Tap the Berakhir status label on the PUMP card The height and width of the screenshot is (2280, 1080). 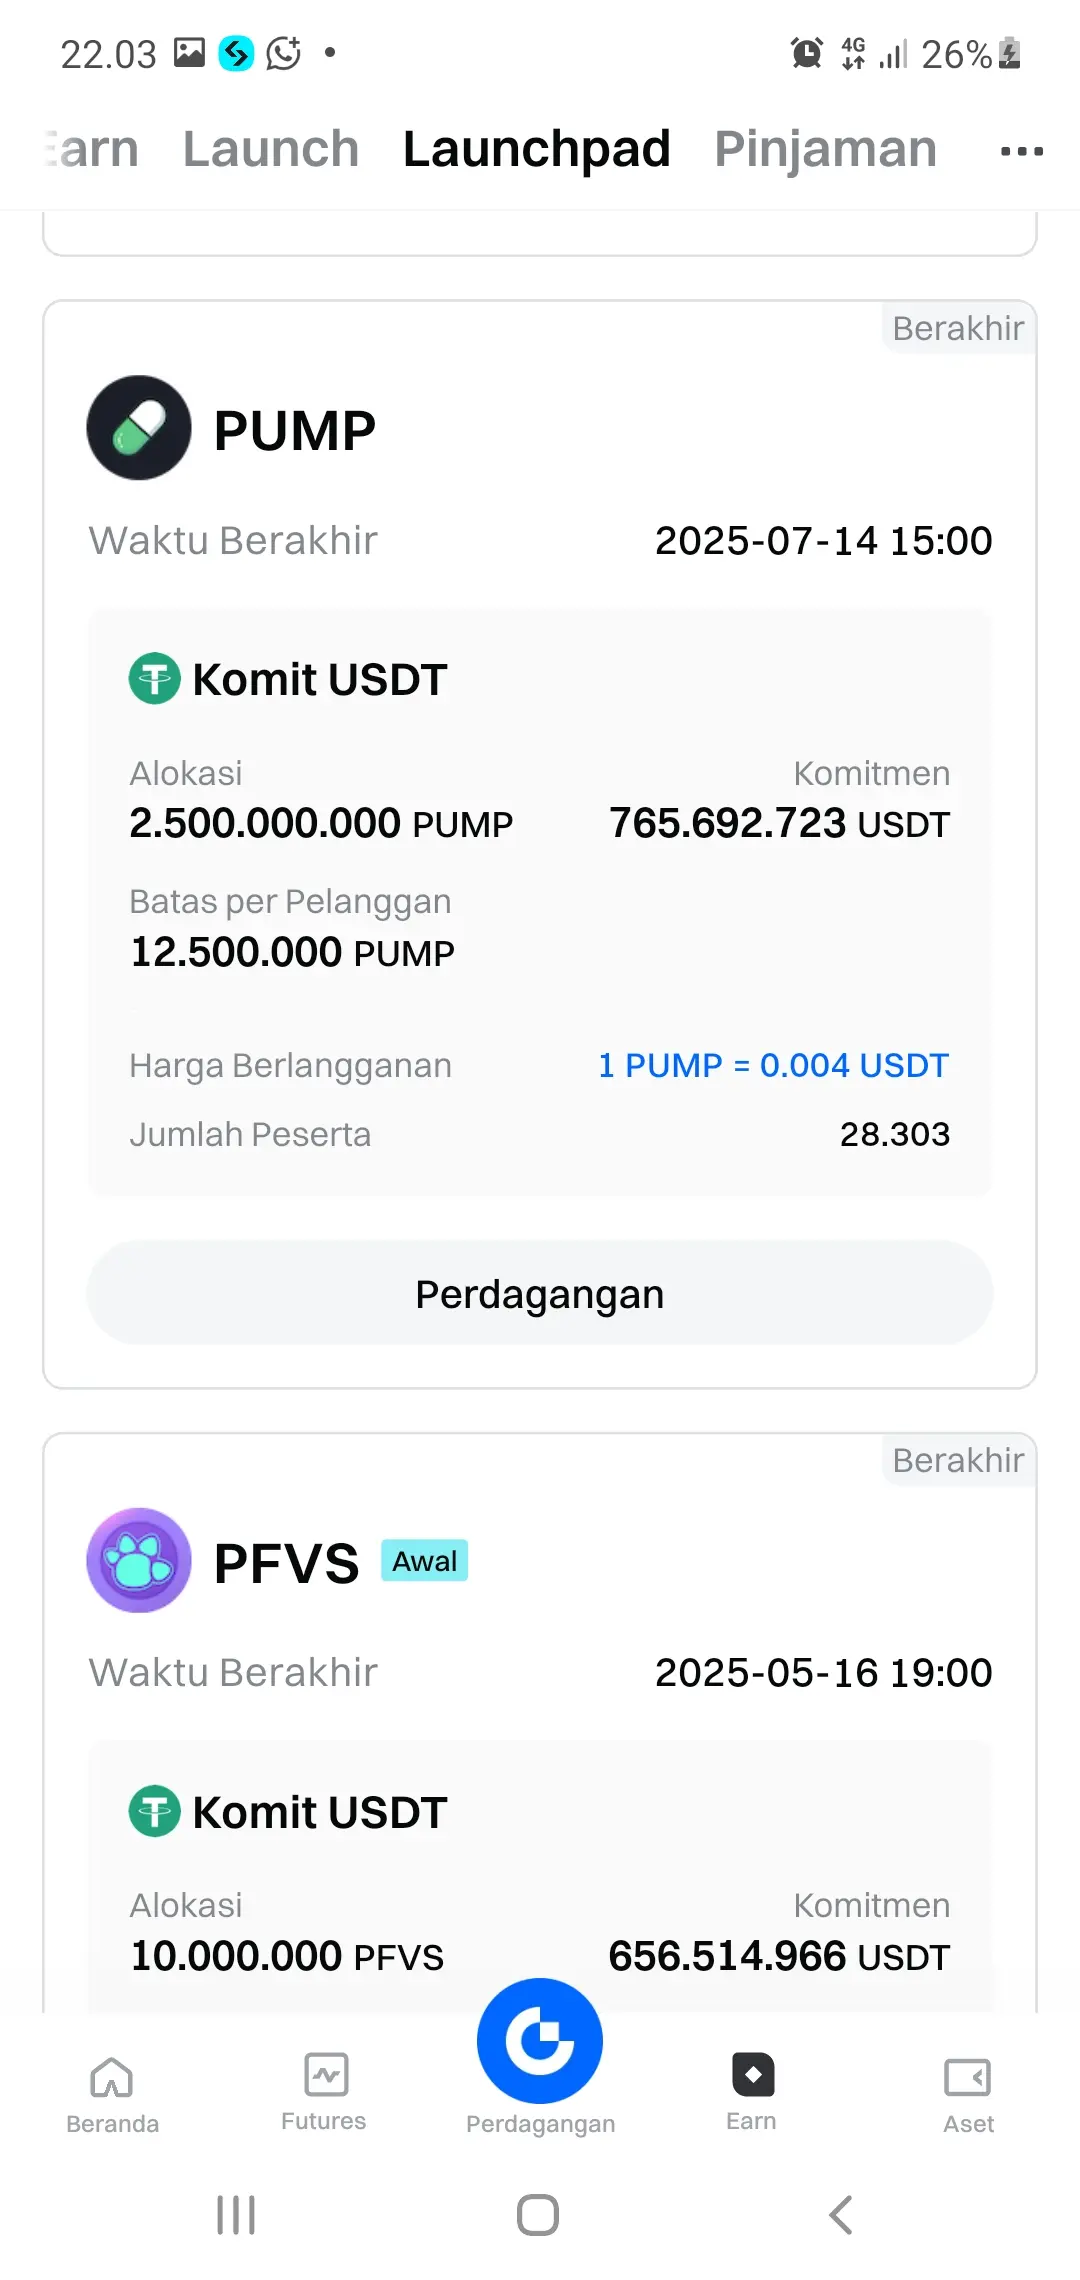957,328
